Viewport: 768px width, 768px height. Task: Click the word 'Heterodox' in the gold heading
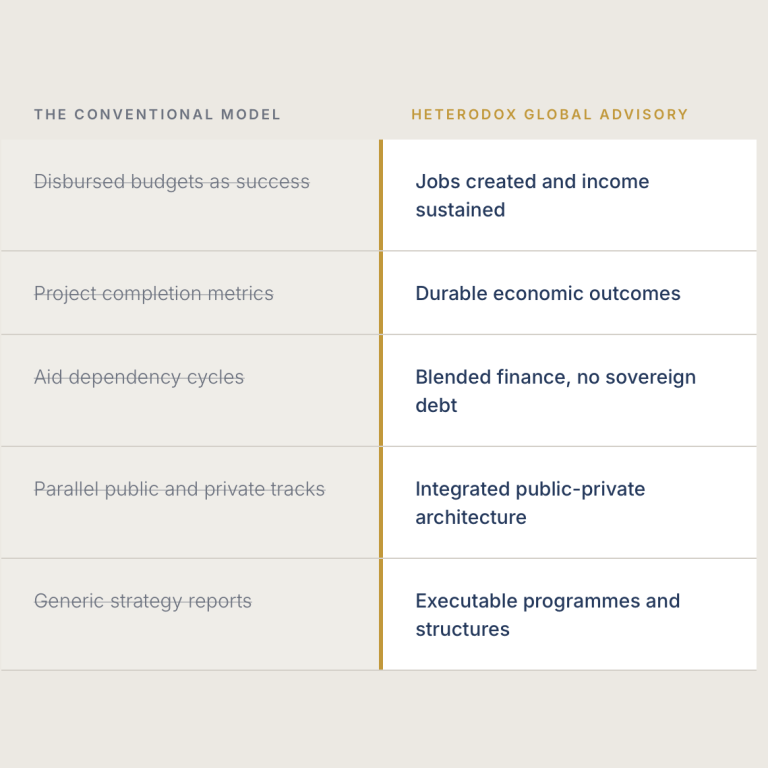pos(464,115)
